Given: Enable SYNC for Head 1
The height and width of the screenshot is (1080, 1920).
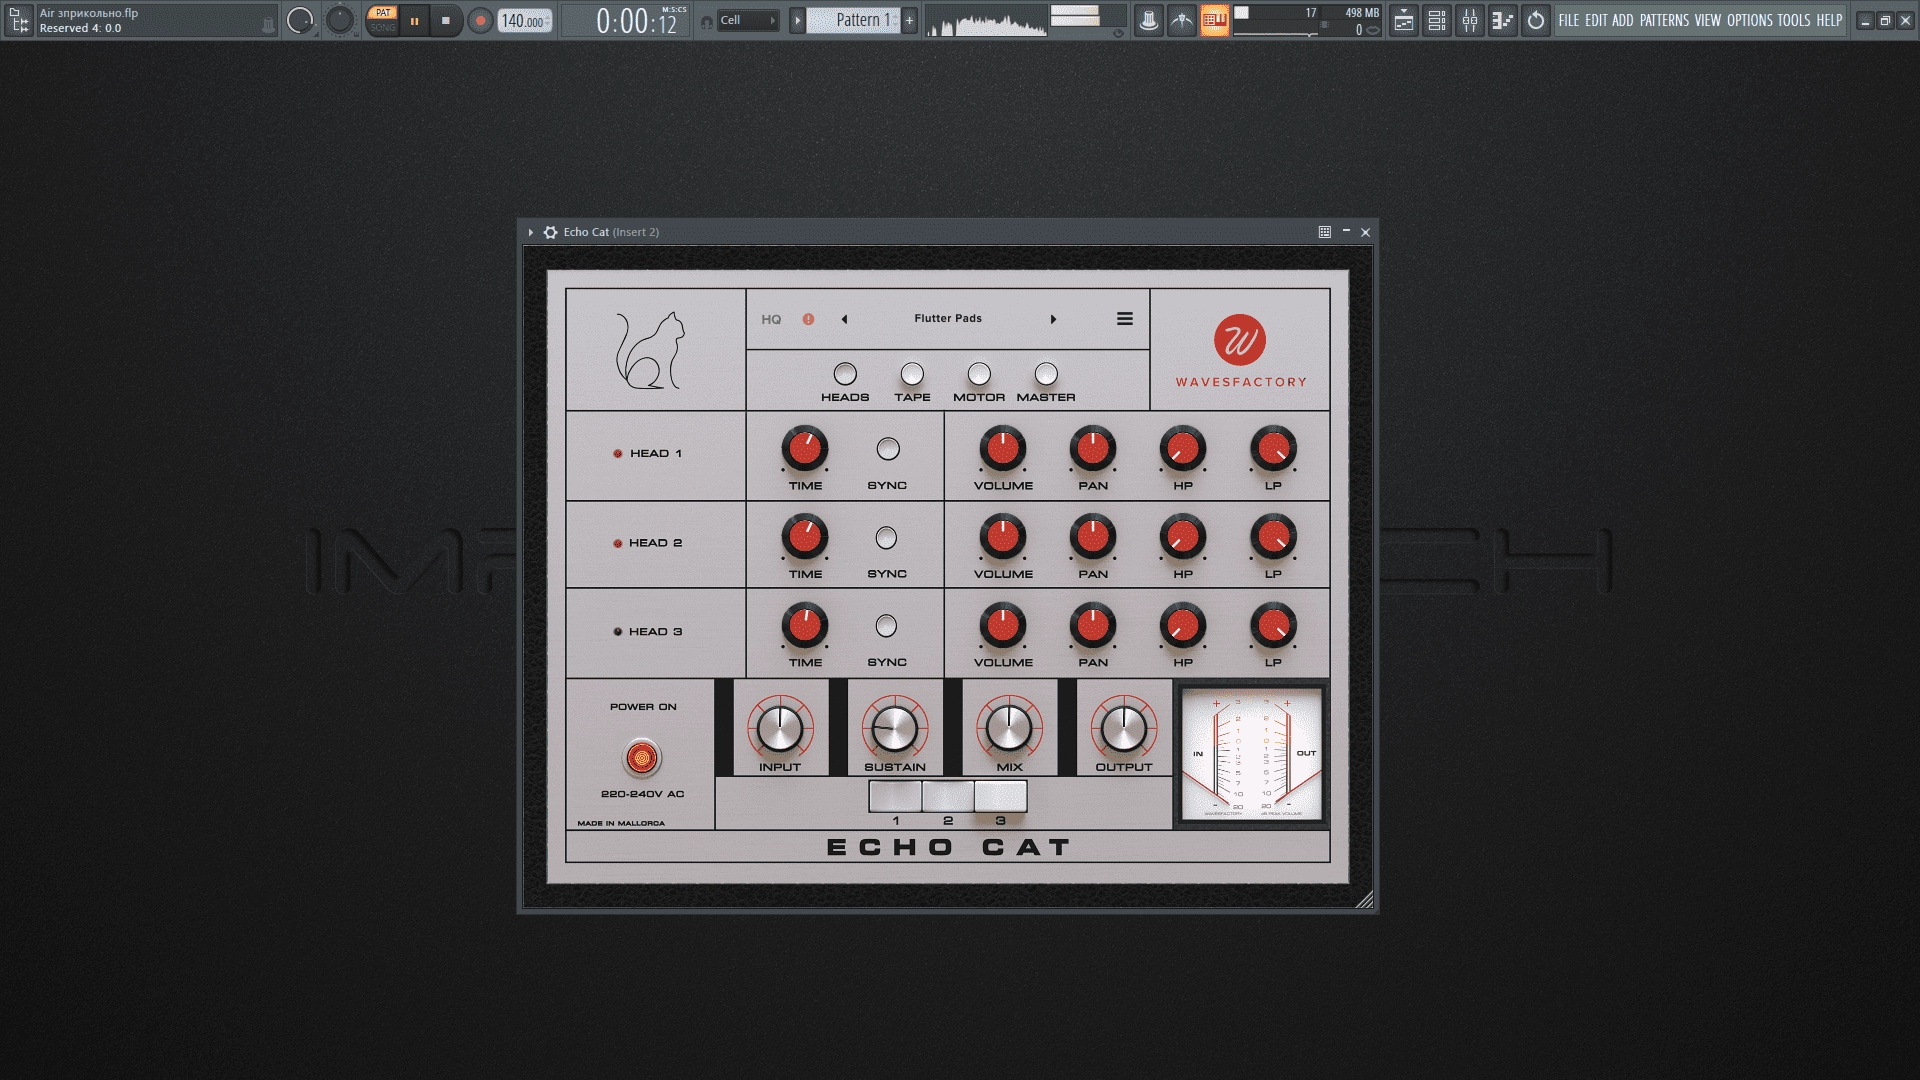Looking at the screenshot, I should pos(888,449).
